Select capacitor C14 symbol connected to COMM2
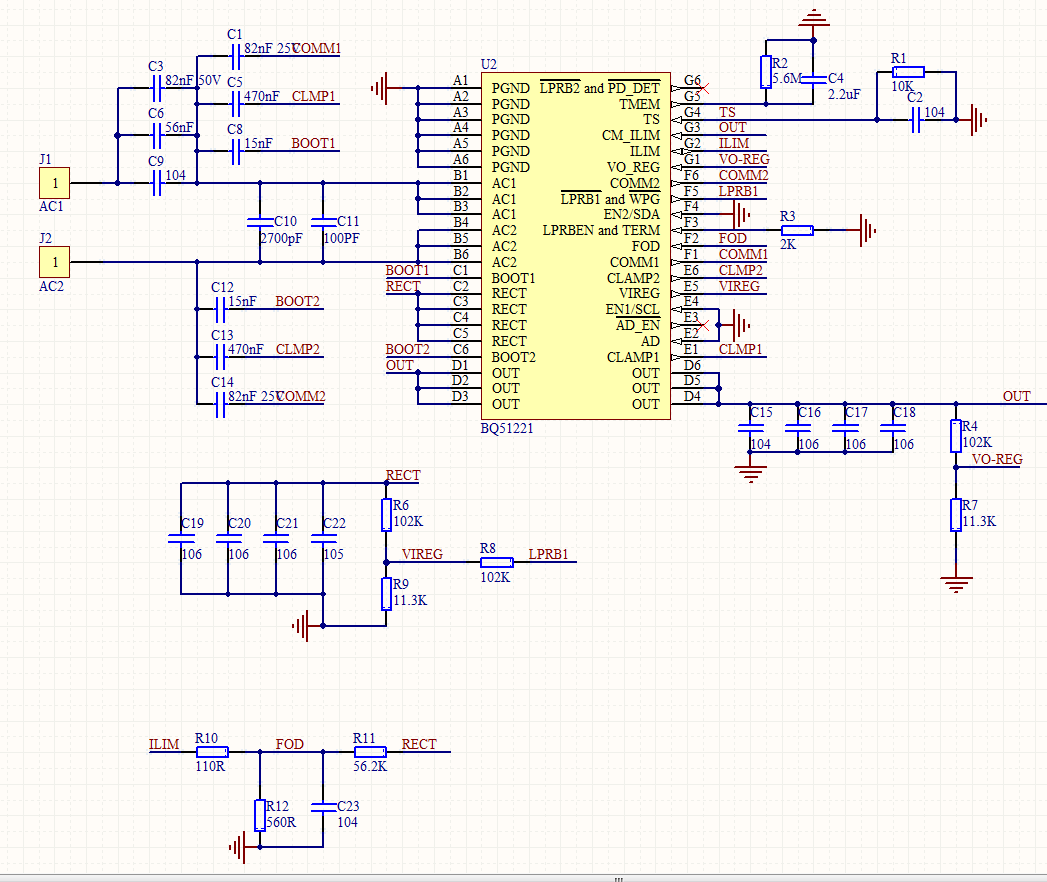Screen dimensions: 1047x882 tap(220, 404)
